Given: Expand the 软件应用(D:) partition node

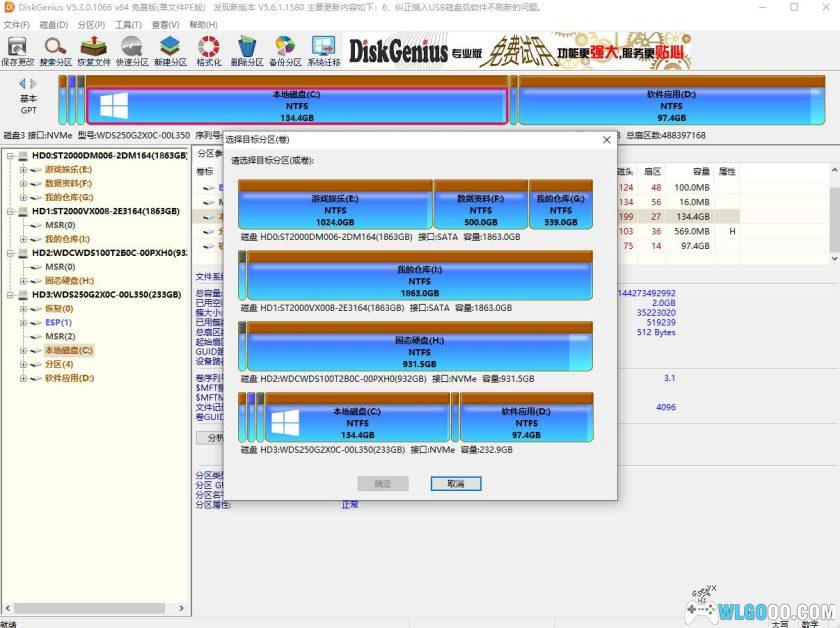Looking at the screenshot, I should click(22, 379).
